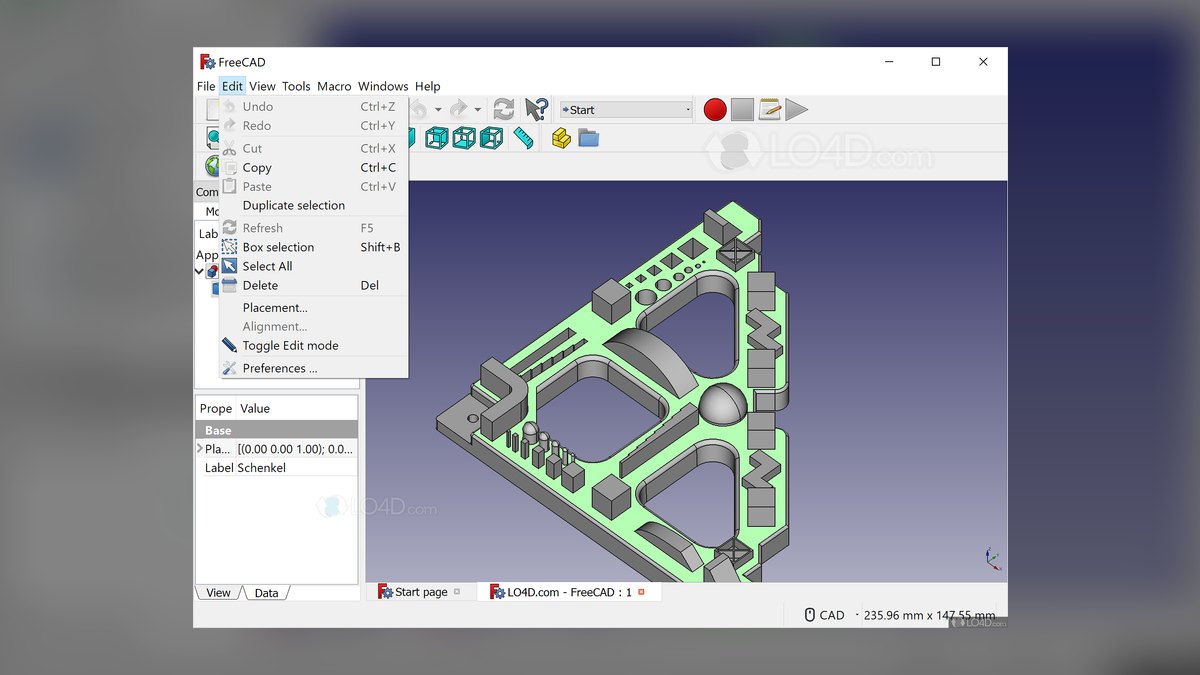Click the globe web icon in toolbar

click(x=211, y=166)
